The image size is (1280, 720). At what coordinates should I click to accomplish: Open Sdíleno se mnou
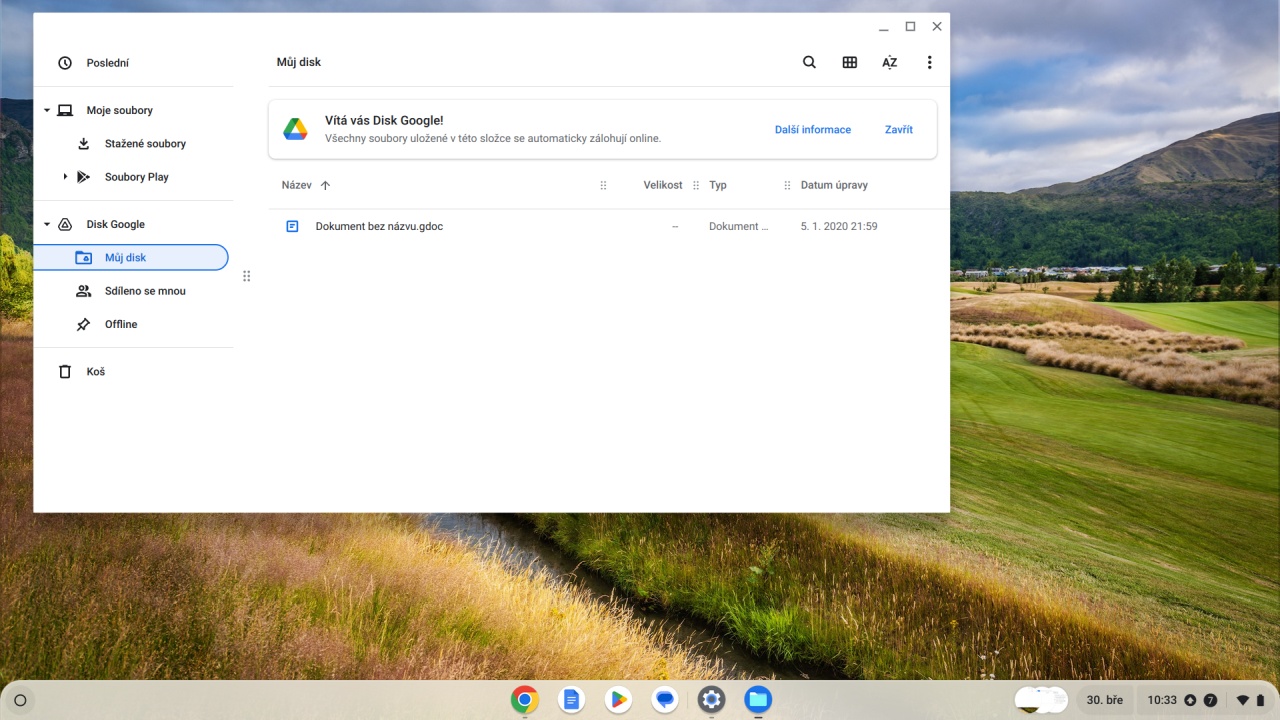click(131, 291)
